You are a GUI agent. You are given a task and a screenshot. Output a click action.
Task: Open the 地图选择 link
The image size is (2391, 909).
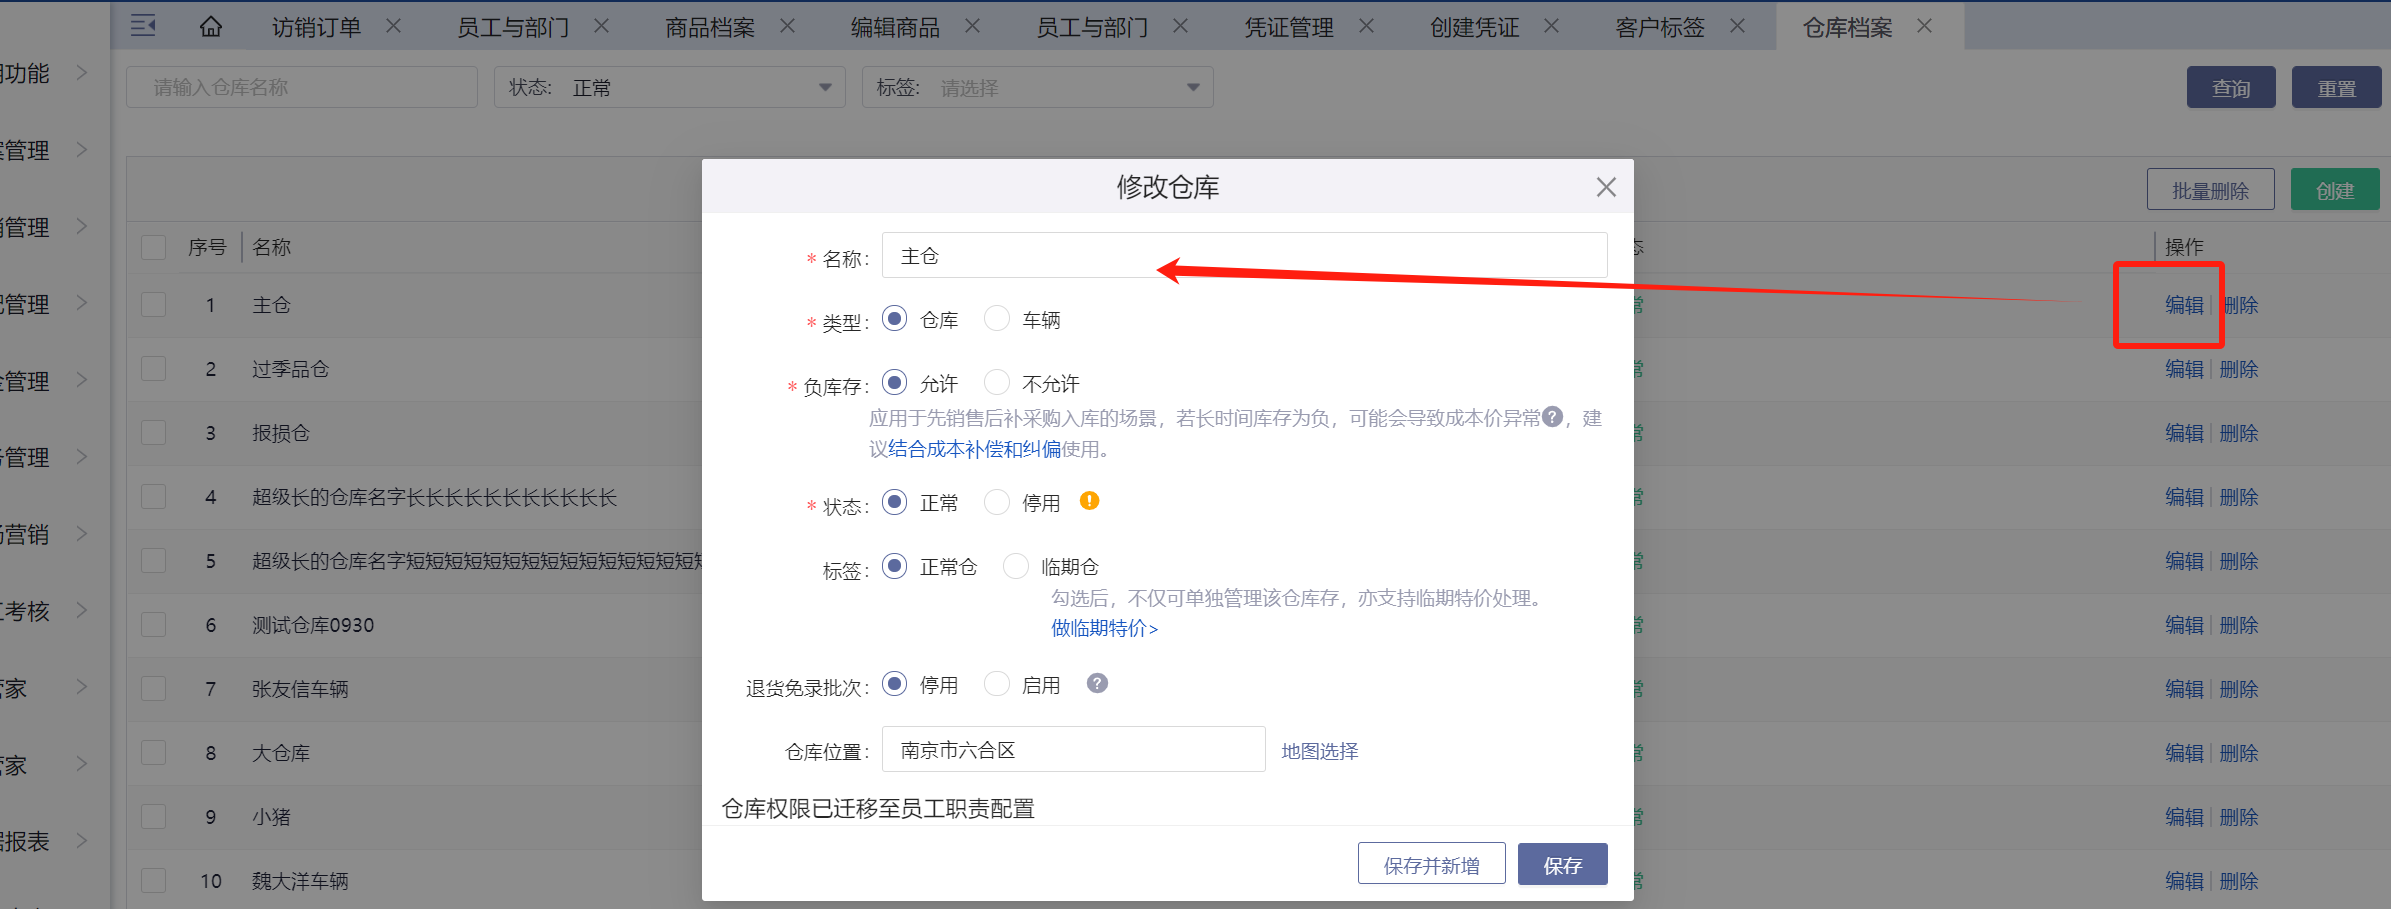(x=1319, y=751)
